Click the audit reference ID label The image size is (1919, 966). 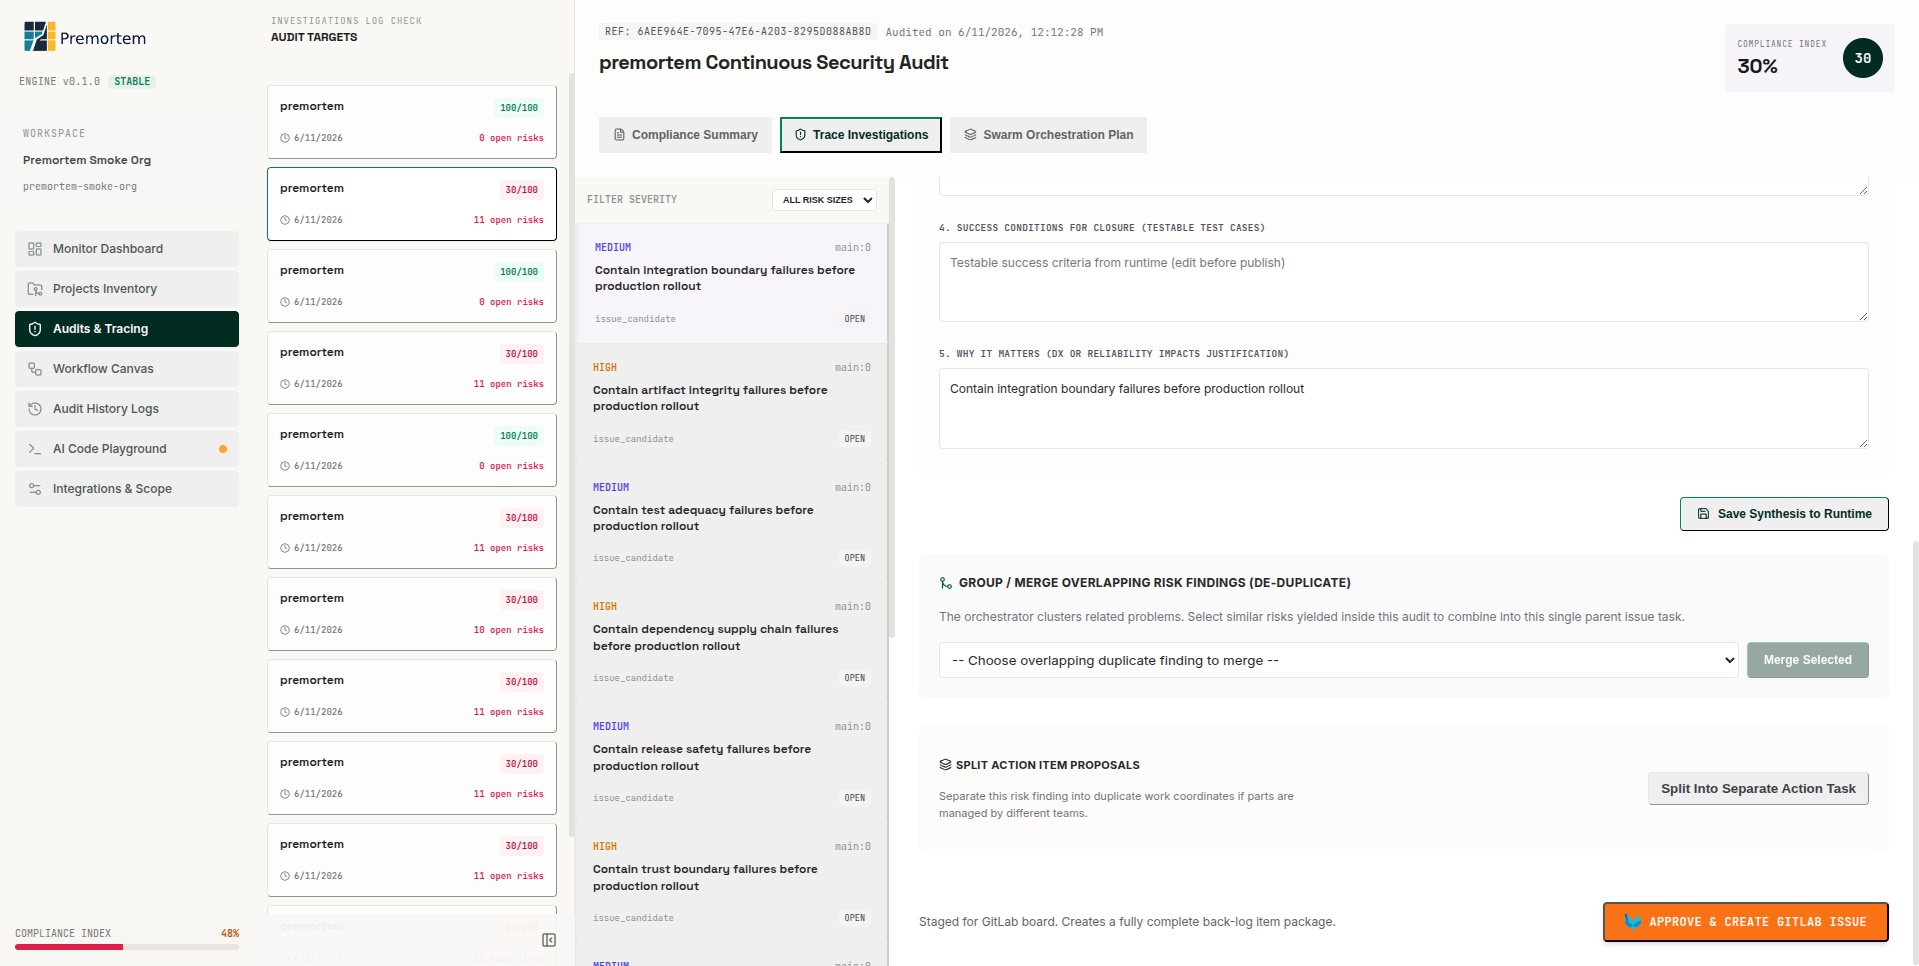click(x=738, y=32)
